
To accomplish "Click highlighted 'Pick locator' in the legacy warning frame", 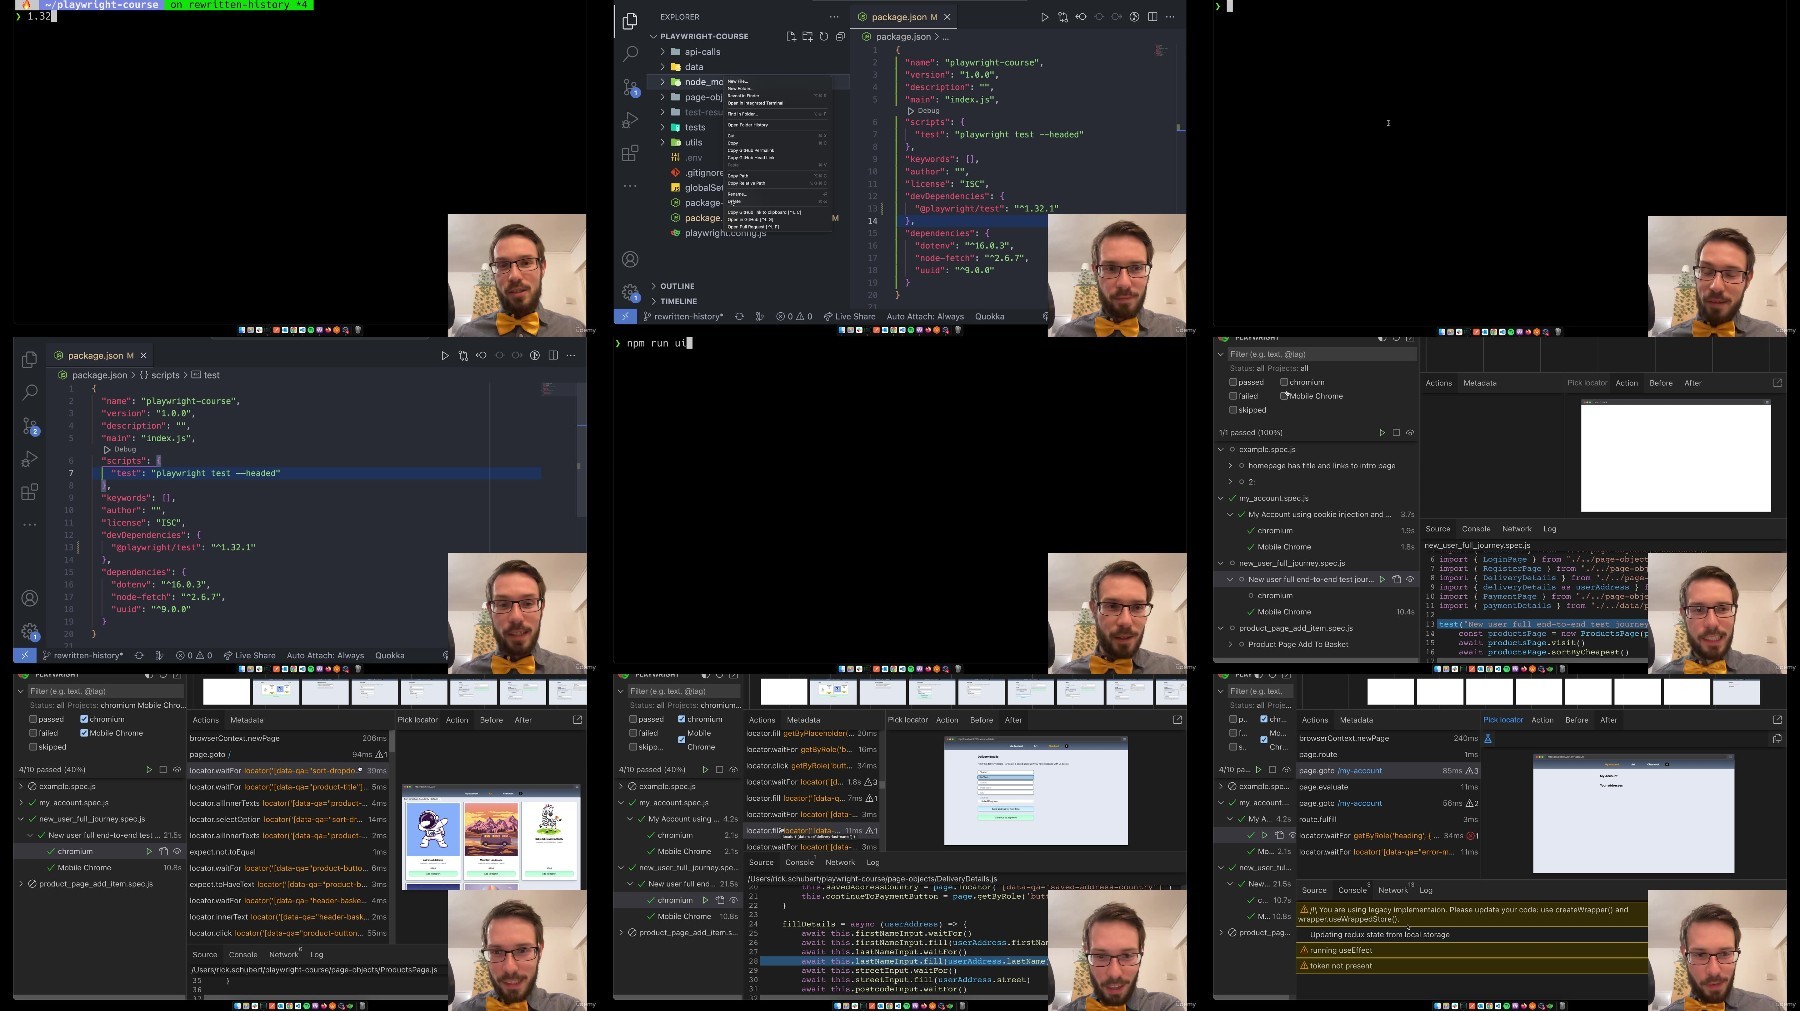I will coord(1503,720).
